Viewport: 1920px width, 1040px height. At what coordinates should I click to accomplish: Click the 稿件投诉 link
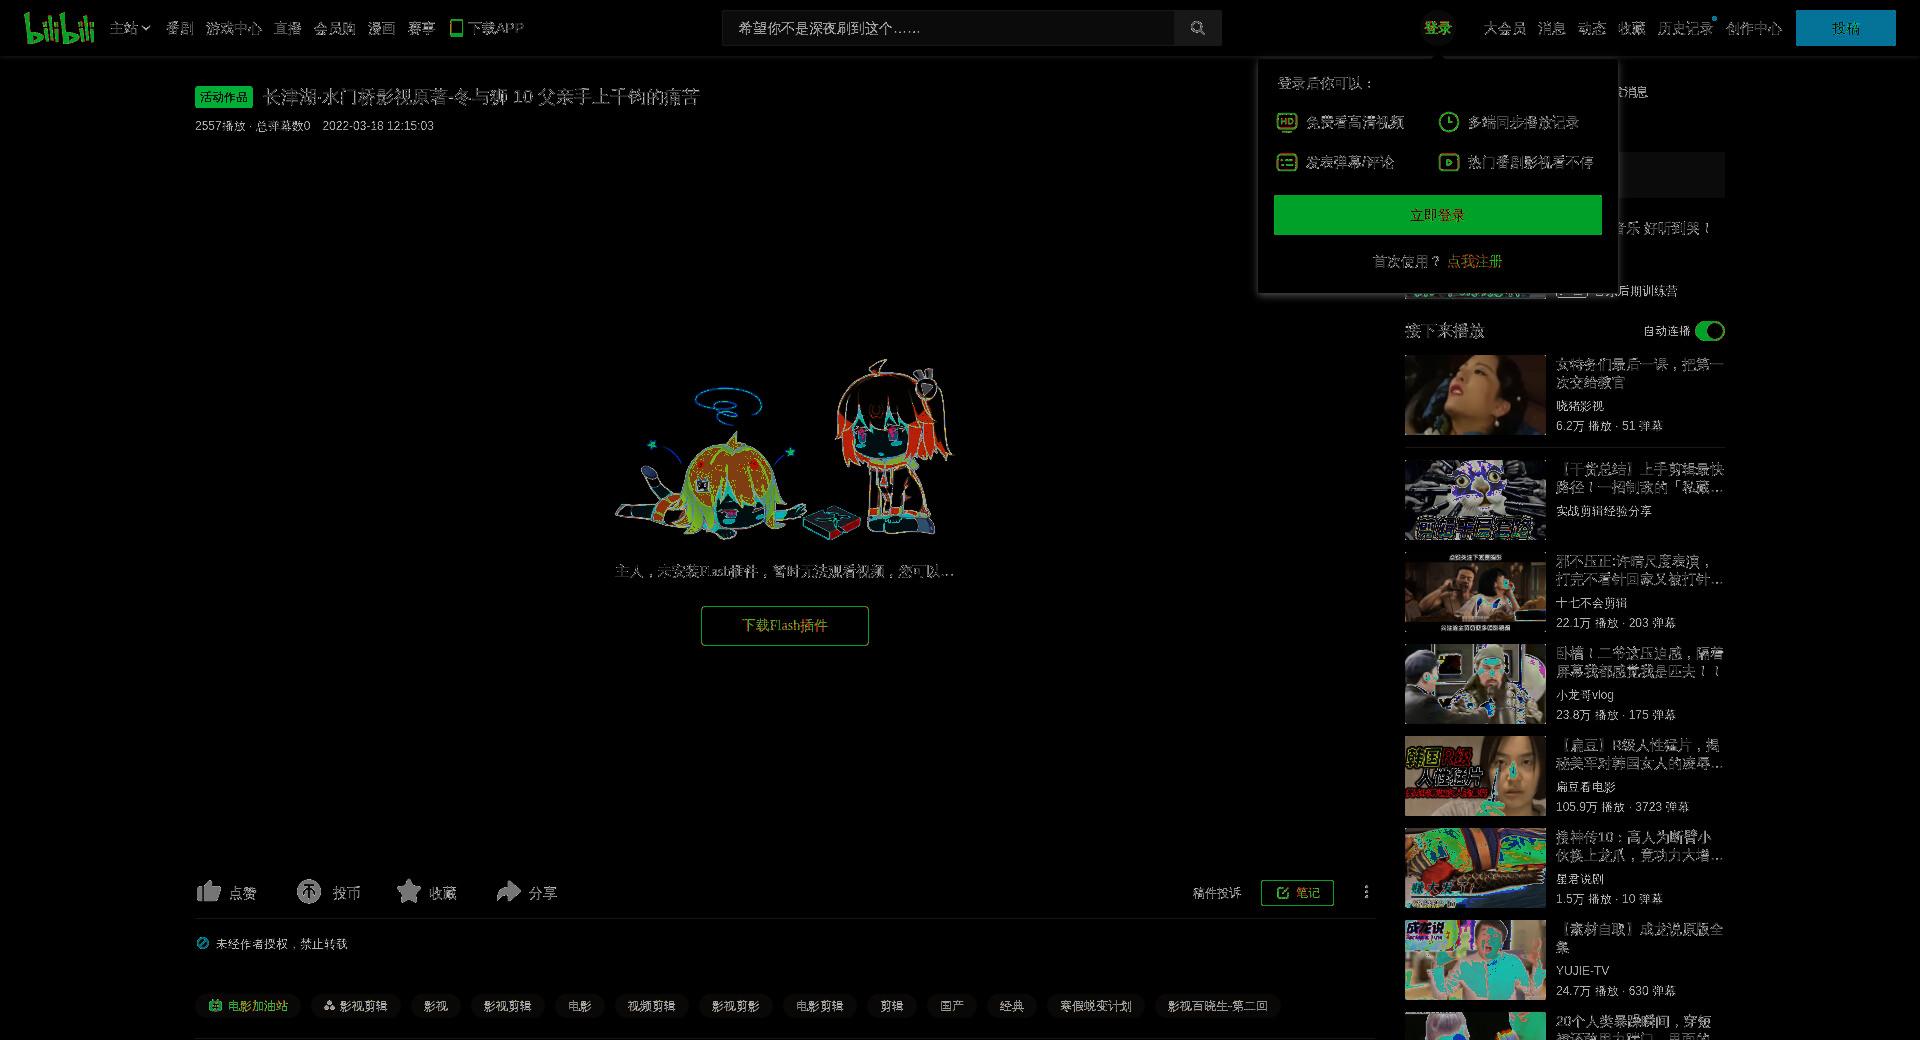pyautogui.click(x=1217, y=893)
